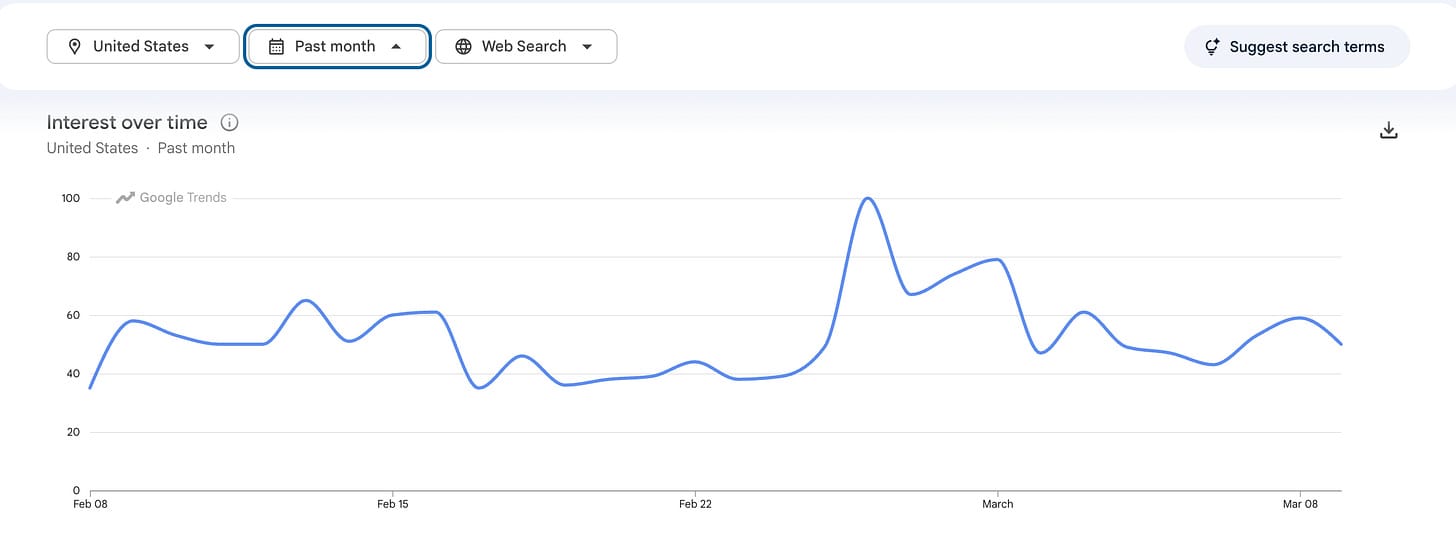Click the lightbulb sparkle suggest icon
This screenshot has width=1456, height=551.
pos(1212,47)
